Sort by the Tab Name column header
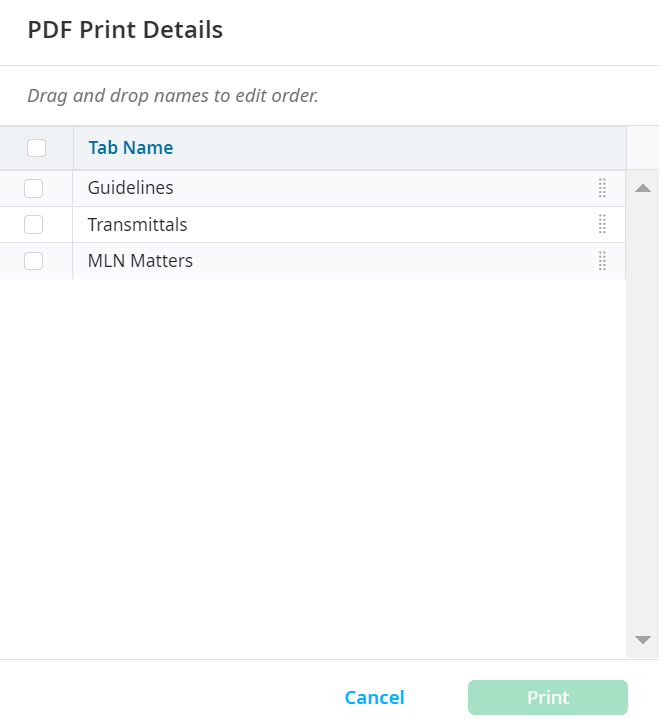The image size is (660, 722). point(130,148)
